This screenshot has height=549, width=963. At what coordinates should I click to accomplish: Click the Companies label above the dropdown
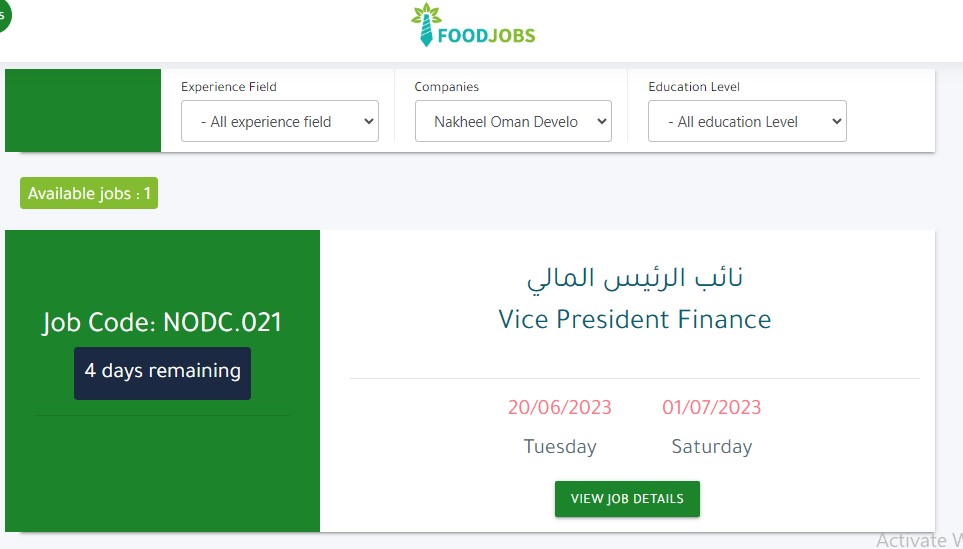446,87
